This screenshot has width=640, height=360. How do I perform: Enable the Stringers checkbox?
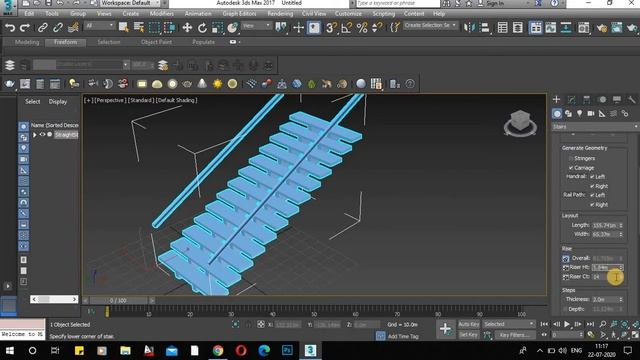[571, 158]
